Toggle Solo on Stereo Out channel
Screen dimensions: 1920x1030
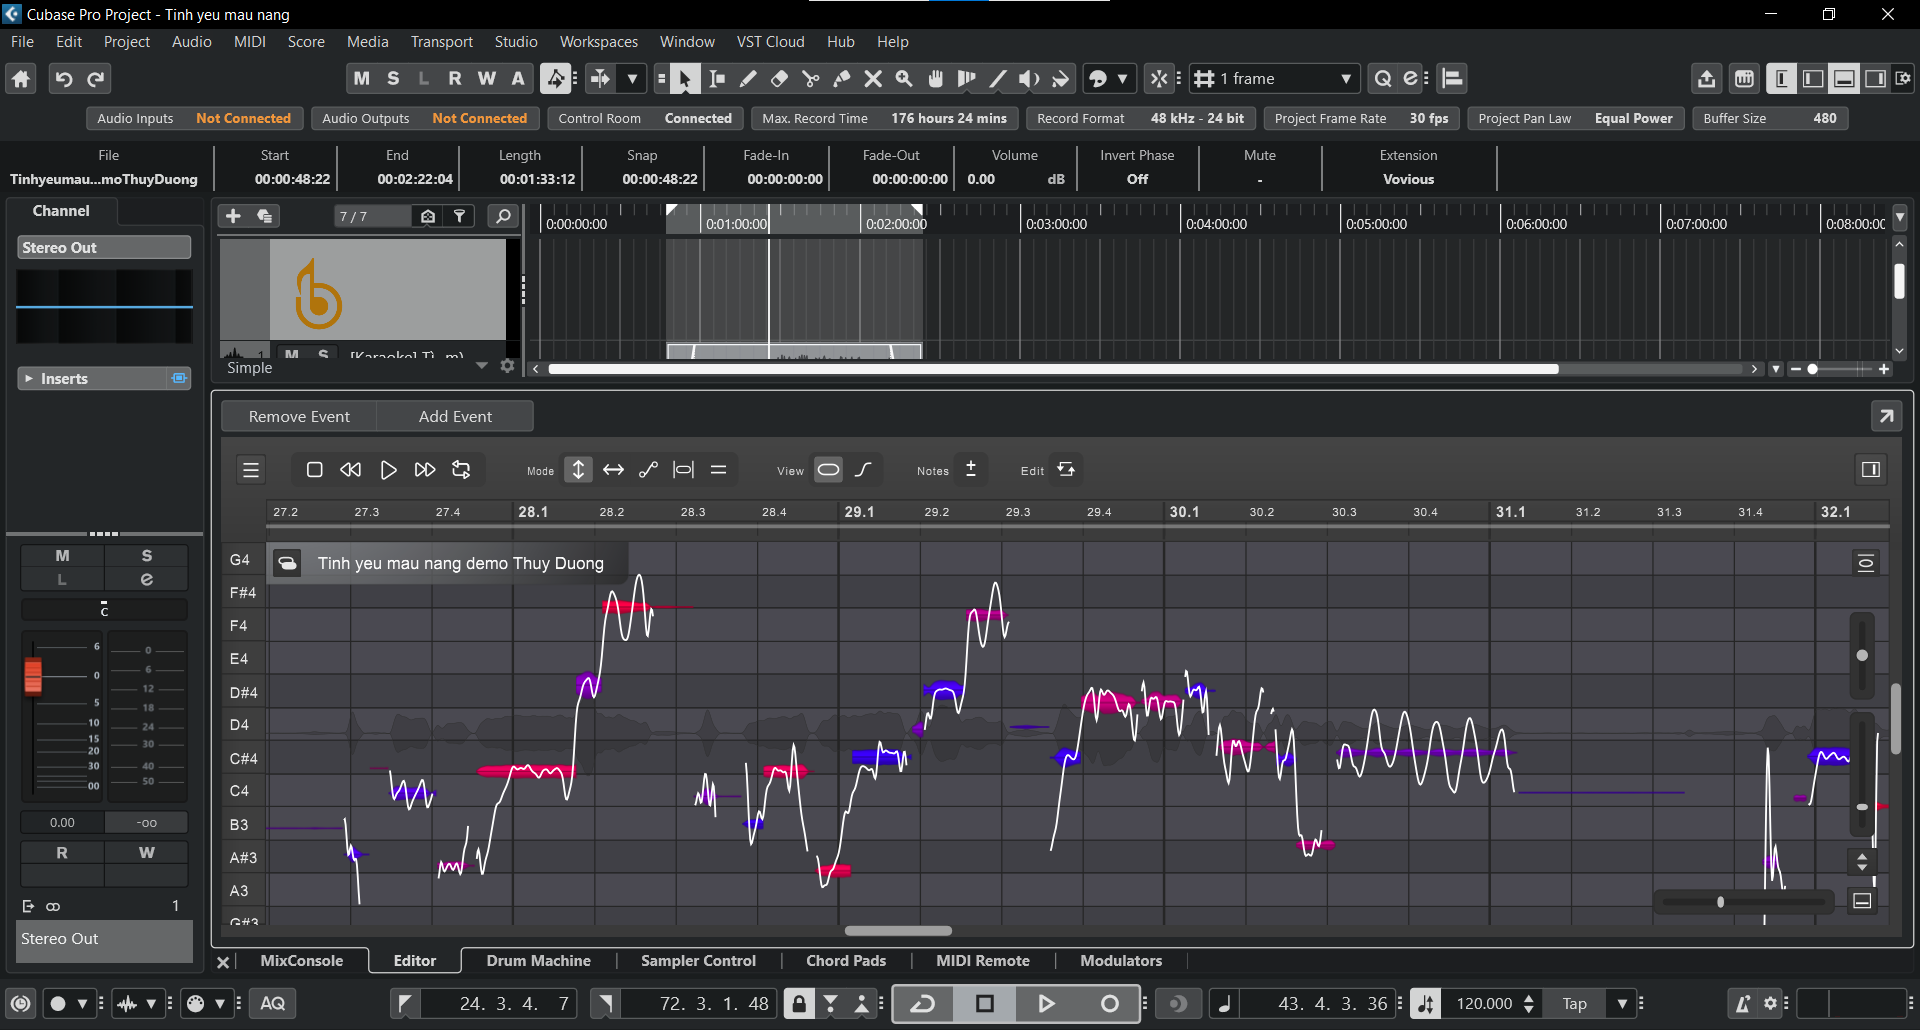point(146,556)
